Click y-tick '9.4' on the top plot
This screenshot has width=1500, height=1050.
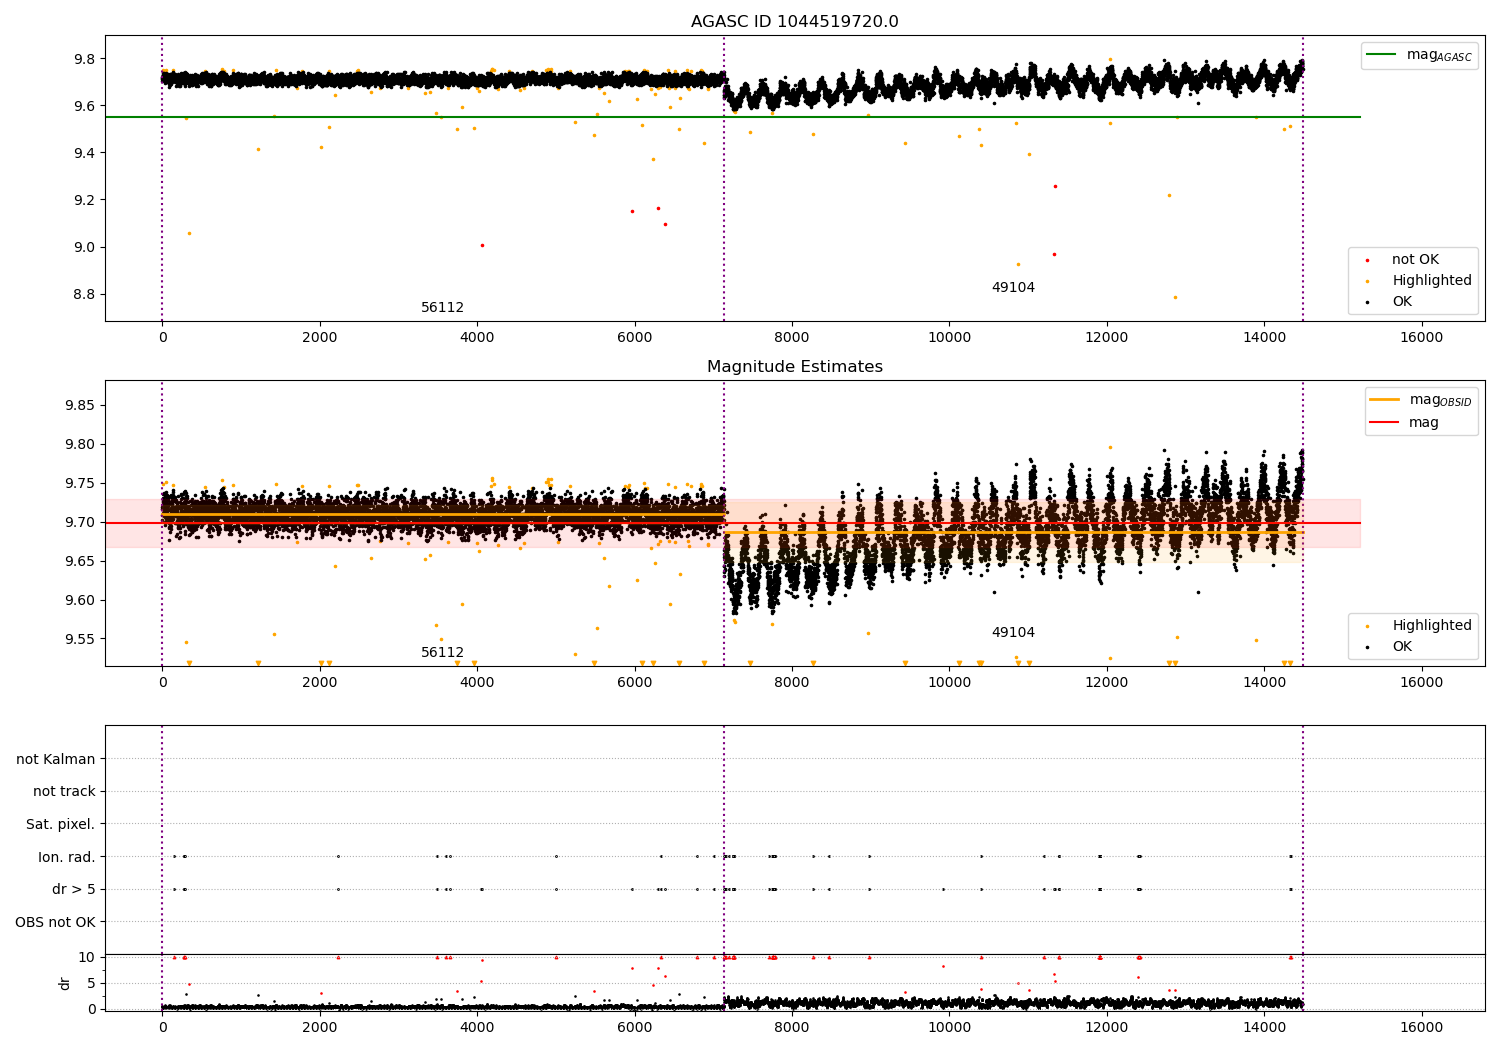coord(83,153)
